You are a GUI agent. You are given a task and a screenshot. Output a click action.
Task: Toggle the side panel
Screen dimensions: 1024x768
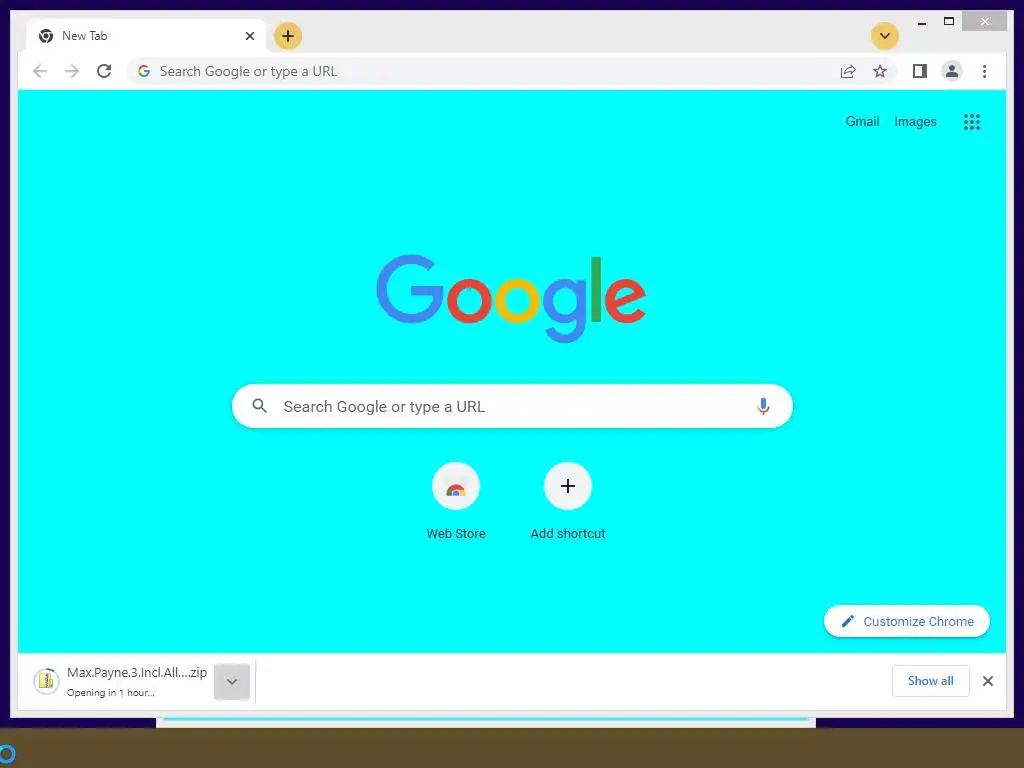[920, 71]
